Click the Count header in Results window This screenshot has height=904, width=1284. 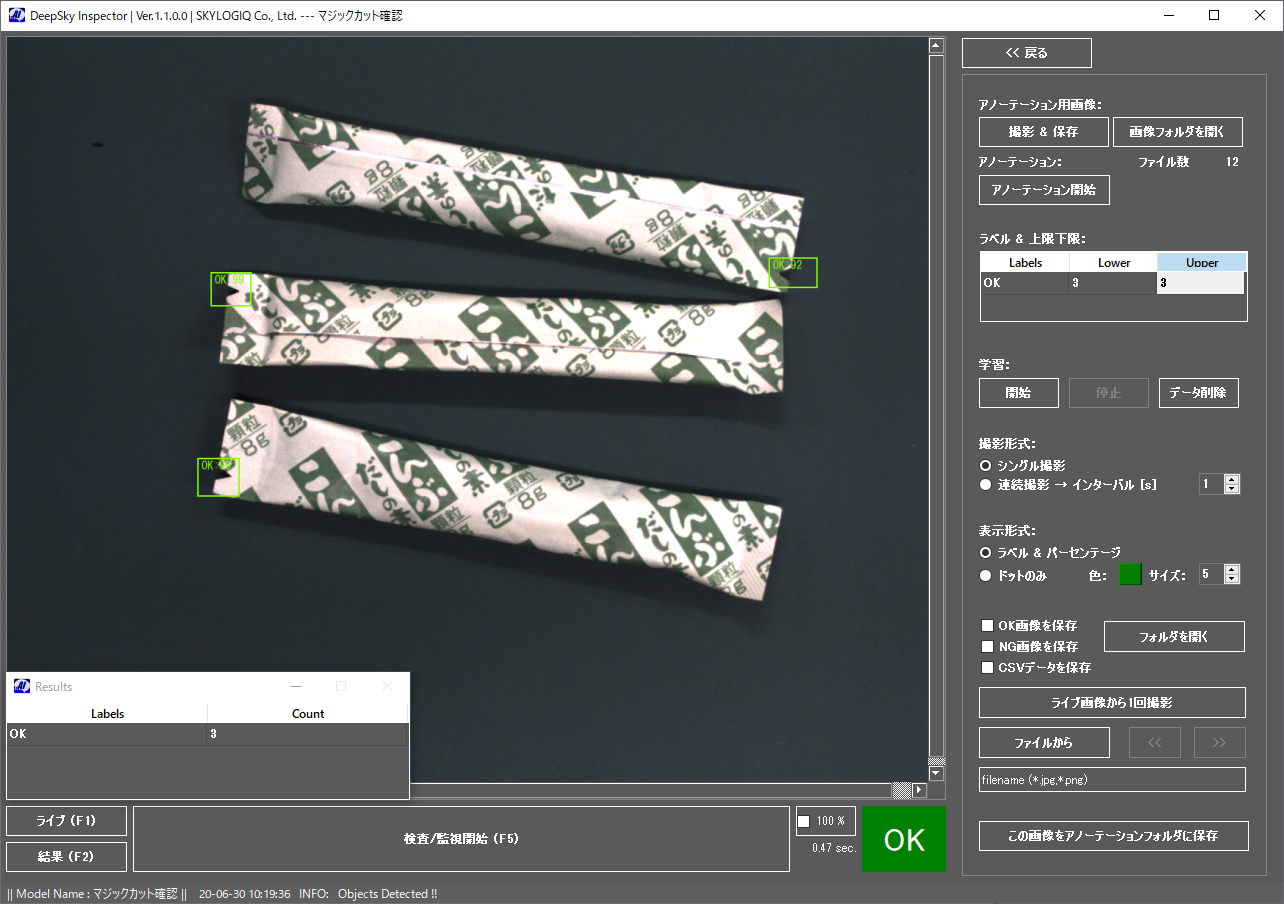point(308,714)
